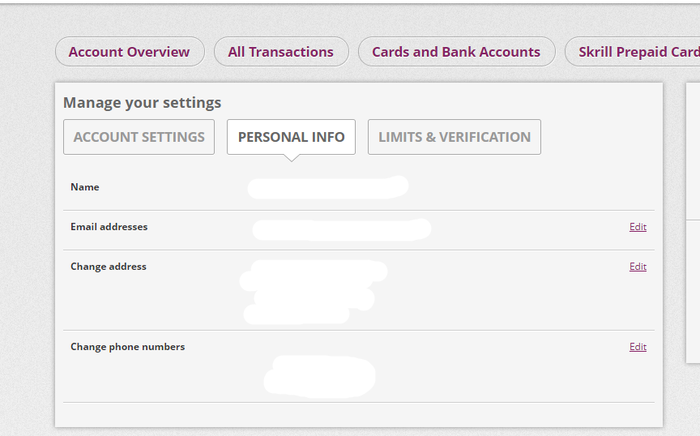Click the Manage your settings heading
The image size is (700, 436).
click(x=142, y=102)
